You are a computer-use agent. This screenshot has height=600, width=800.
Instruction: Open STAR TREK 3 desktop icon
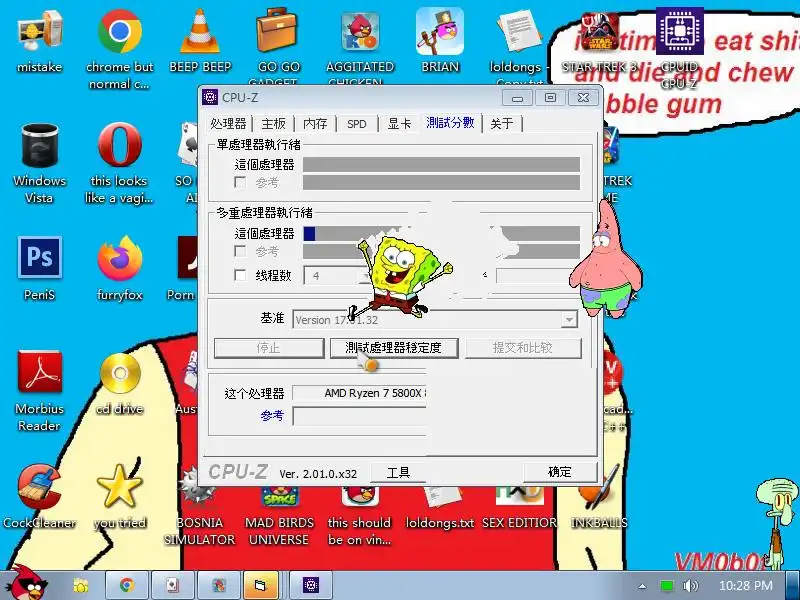(599, 32)
